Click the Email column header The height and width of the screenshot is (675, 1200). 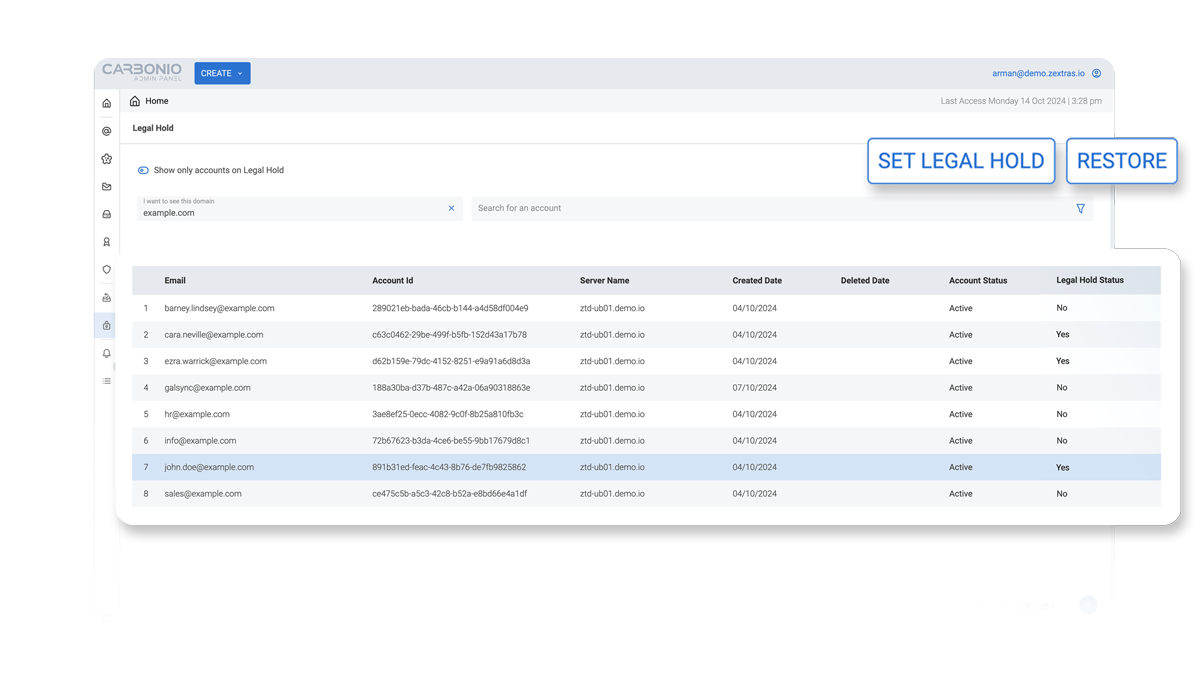[x=175, y=281]
